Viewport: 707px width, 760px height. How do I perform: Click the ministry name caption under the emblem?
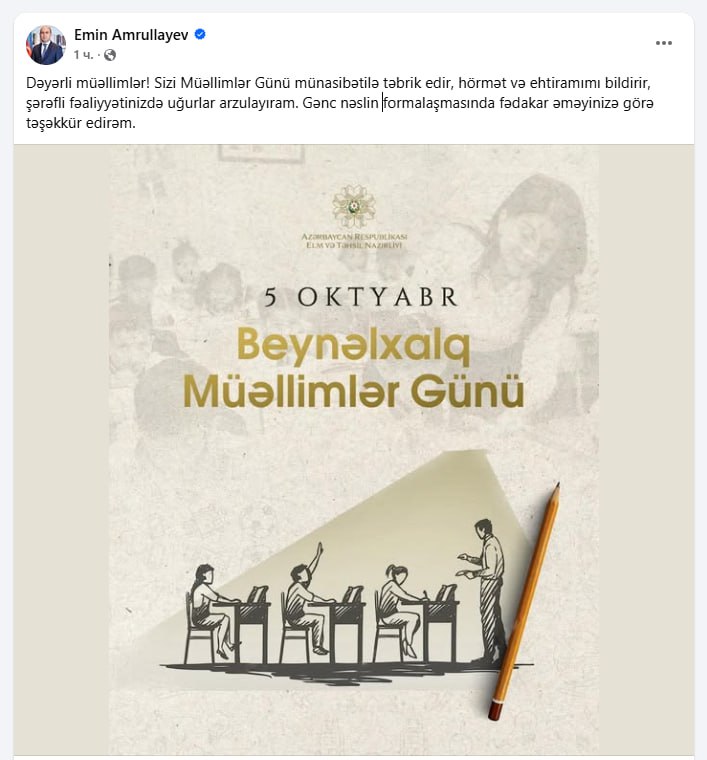[354, 241]
